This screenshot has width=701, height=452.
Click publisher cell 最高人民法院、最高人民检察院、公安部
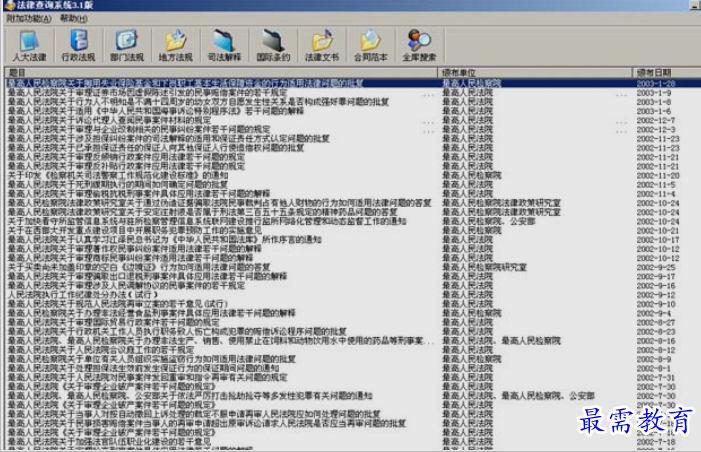[x=518, y=396]
